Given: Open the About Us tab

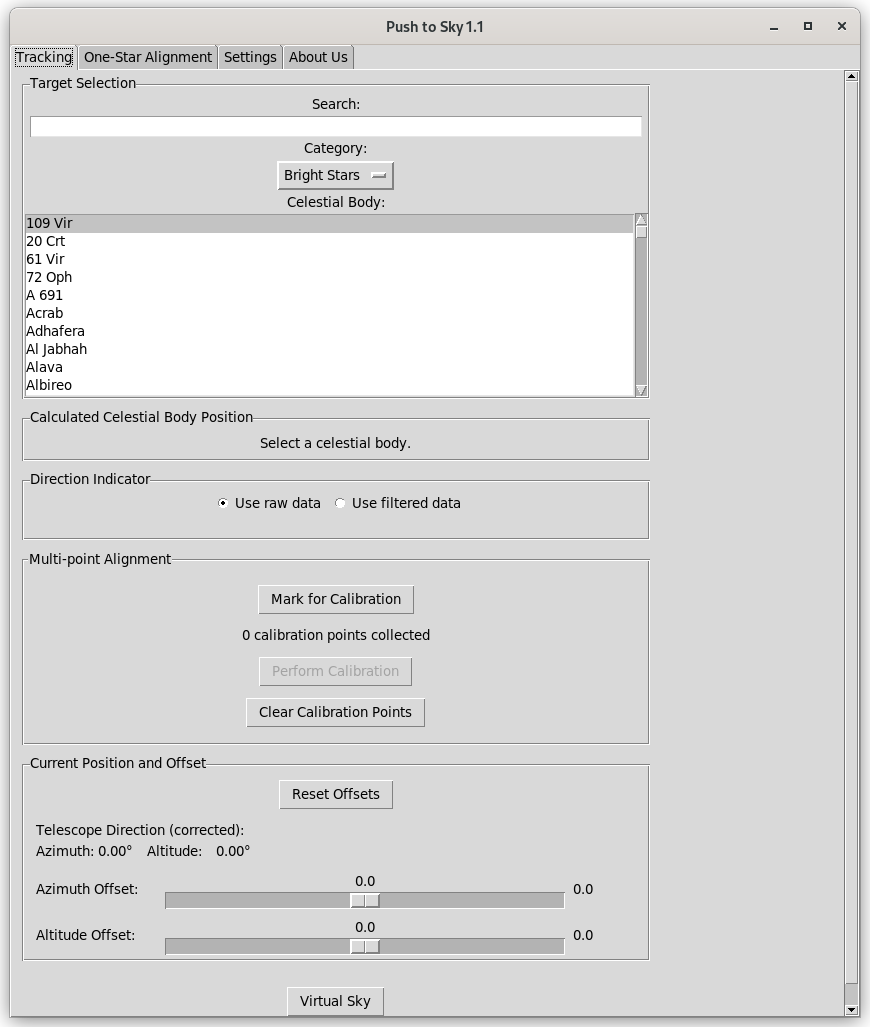Looking at the screenshot, I should coord(318,57).
